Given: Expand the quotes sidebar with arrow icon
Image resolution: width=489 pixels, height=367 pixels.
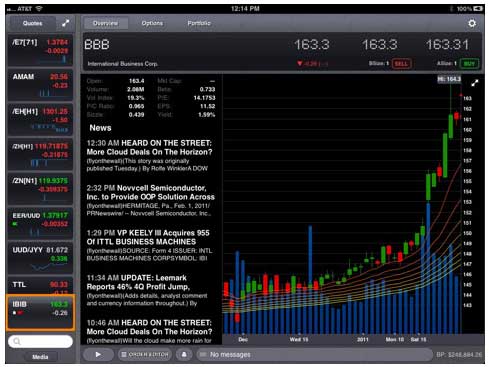Looking at the screenshot, I should 65,23.
